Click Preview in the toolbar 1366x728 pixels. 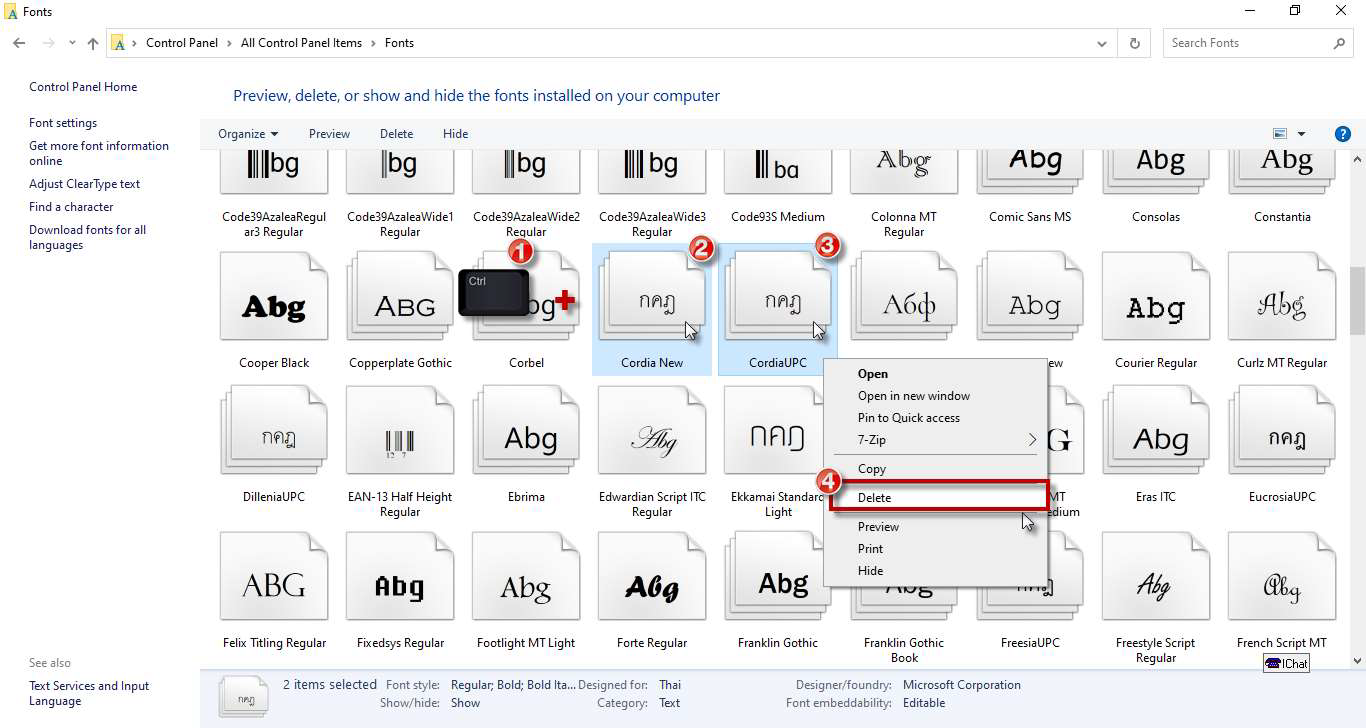click(x=329, y=134)
